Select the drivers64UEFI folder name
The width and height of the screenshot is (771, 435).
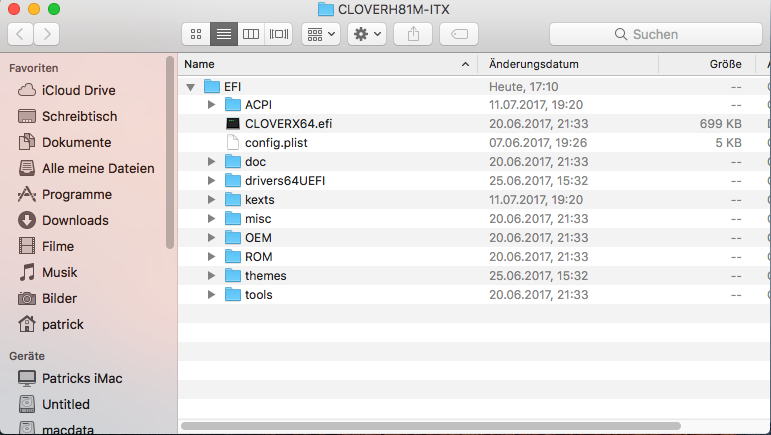[x=285, y=181]
